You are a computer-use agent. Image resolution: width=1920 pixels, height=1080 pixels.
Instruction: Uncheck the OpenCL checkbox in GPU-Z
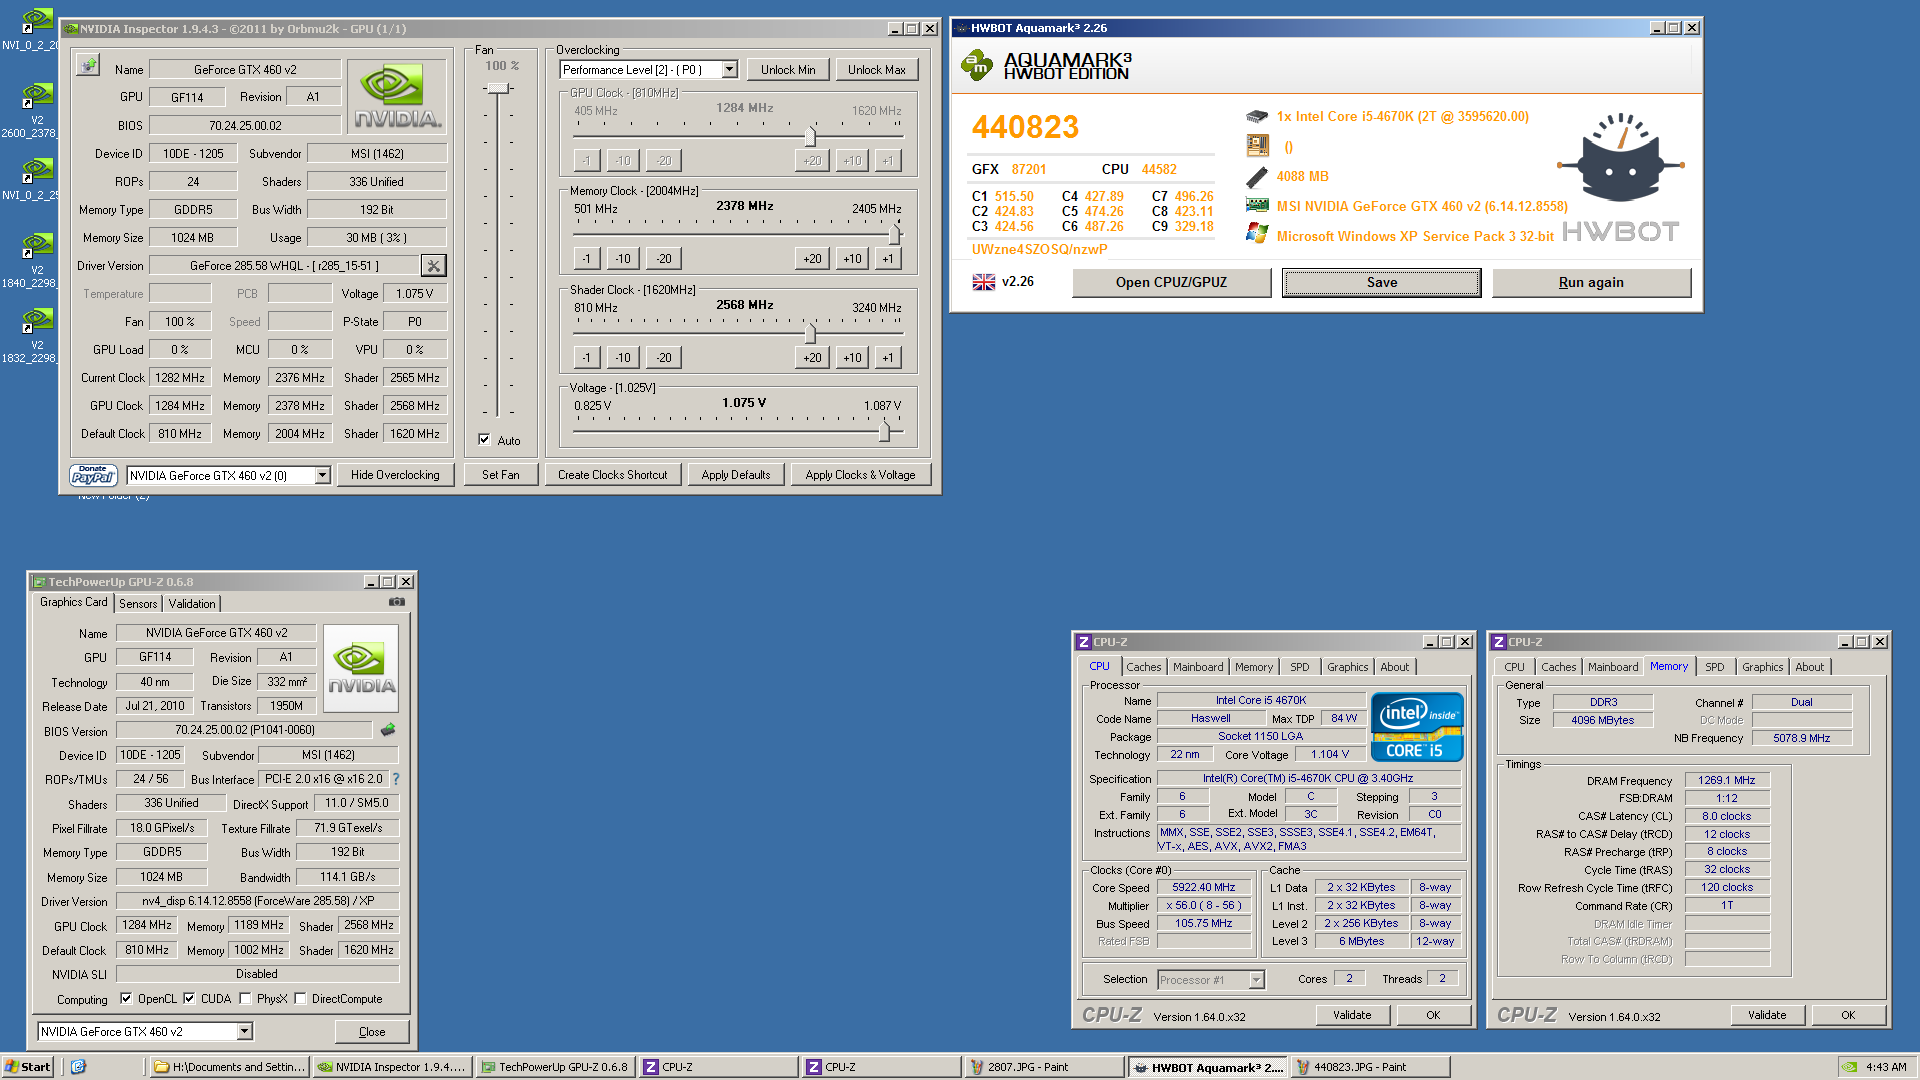pos(126,998)
